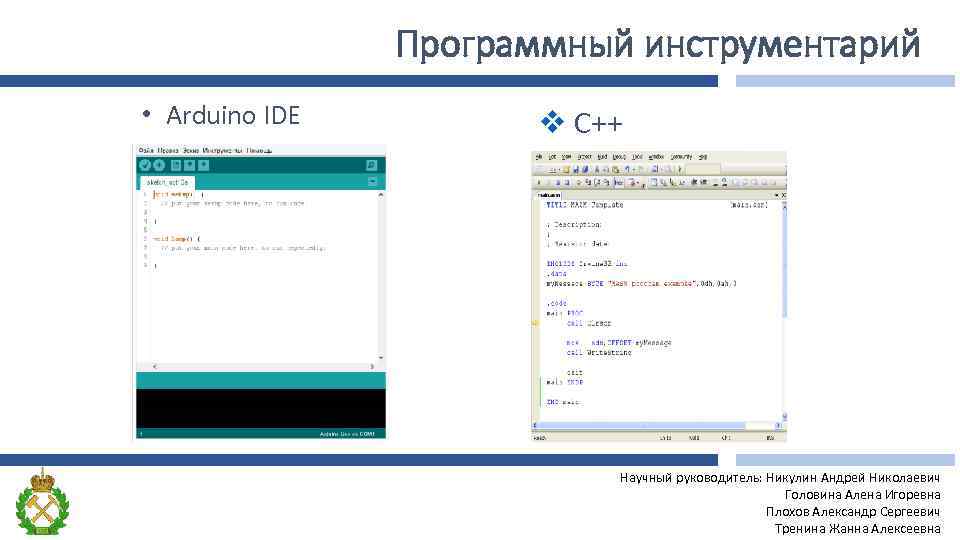Click the Open sketch icon in Arduino toolbar
960x540 pixels.
point(190,165)
